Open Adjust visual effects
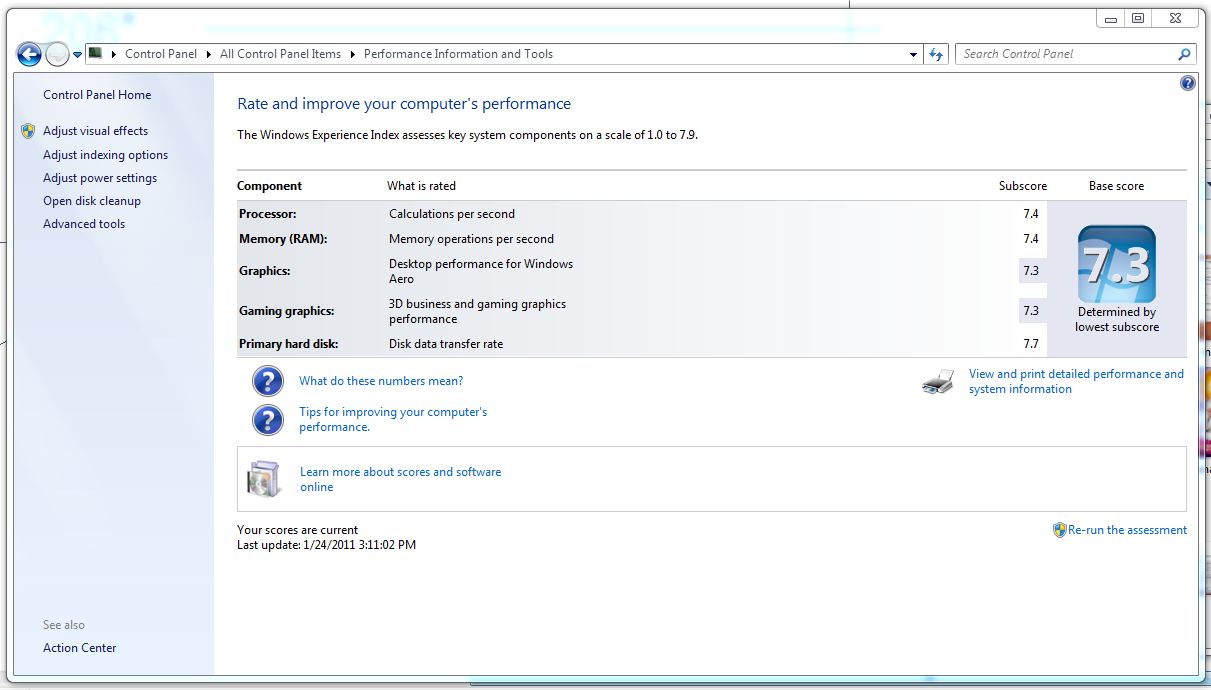 [x=95, y=131]
